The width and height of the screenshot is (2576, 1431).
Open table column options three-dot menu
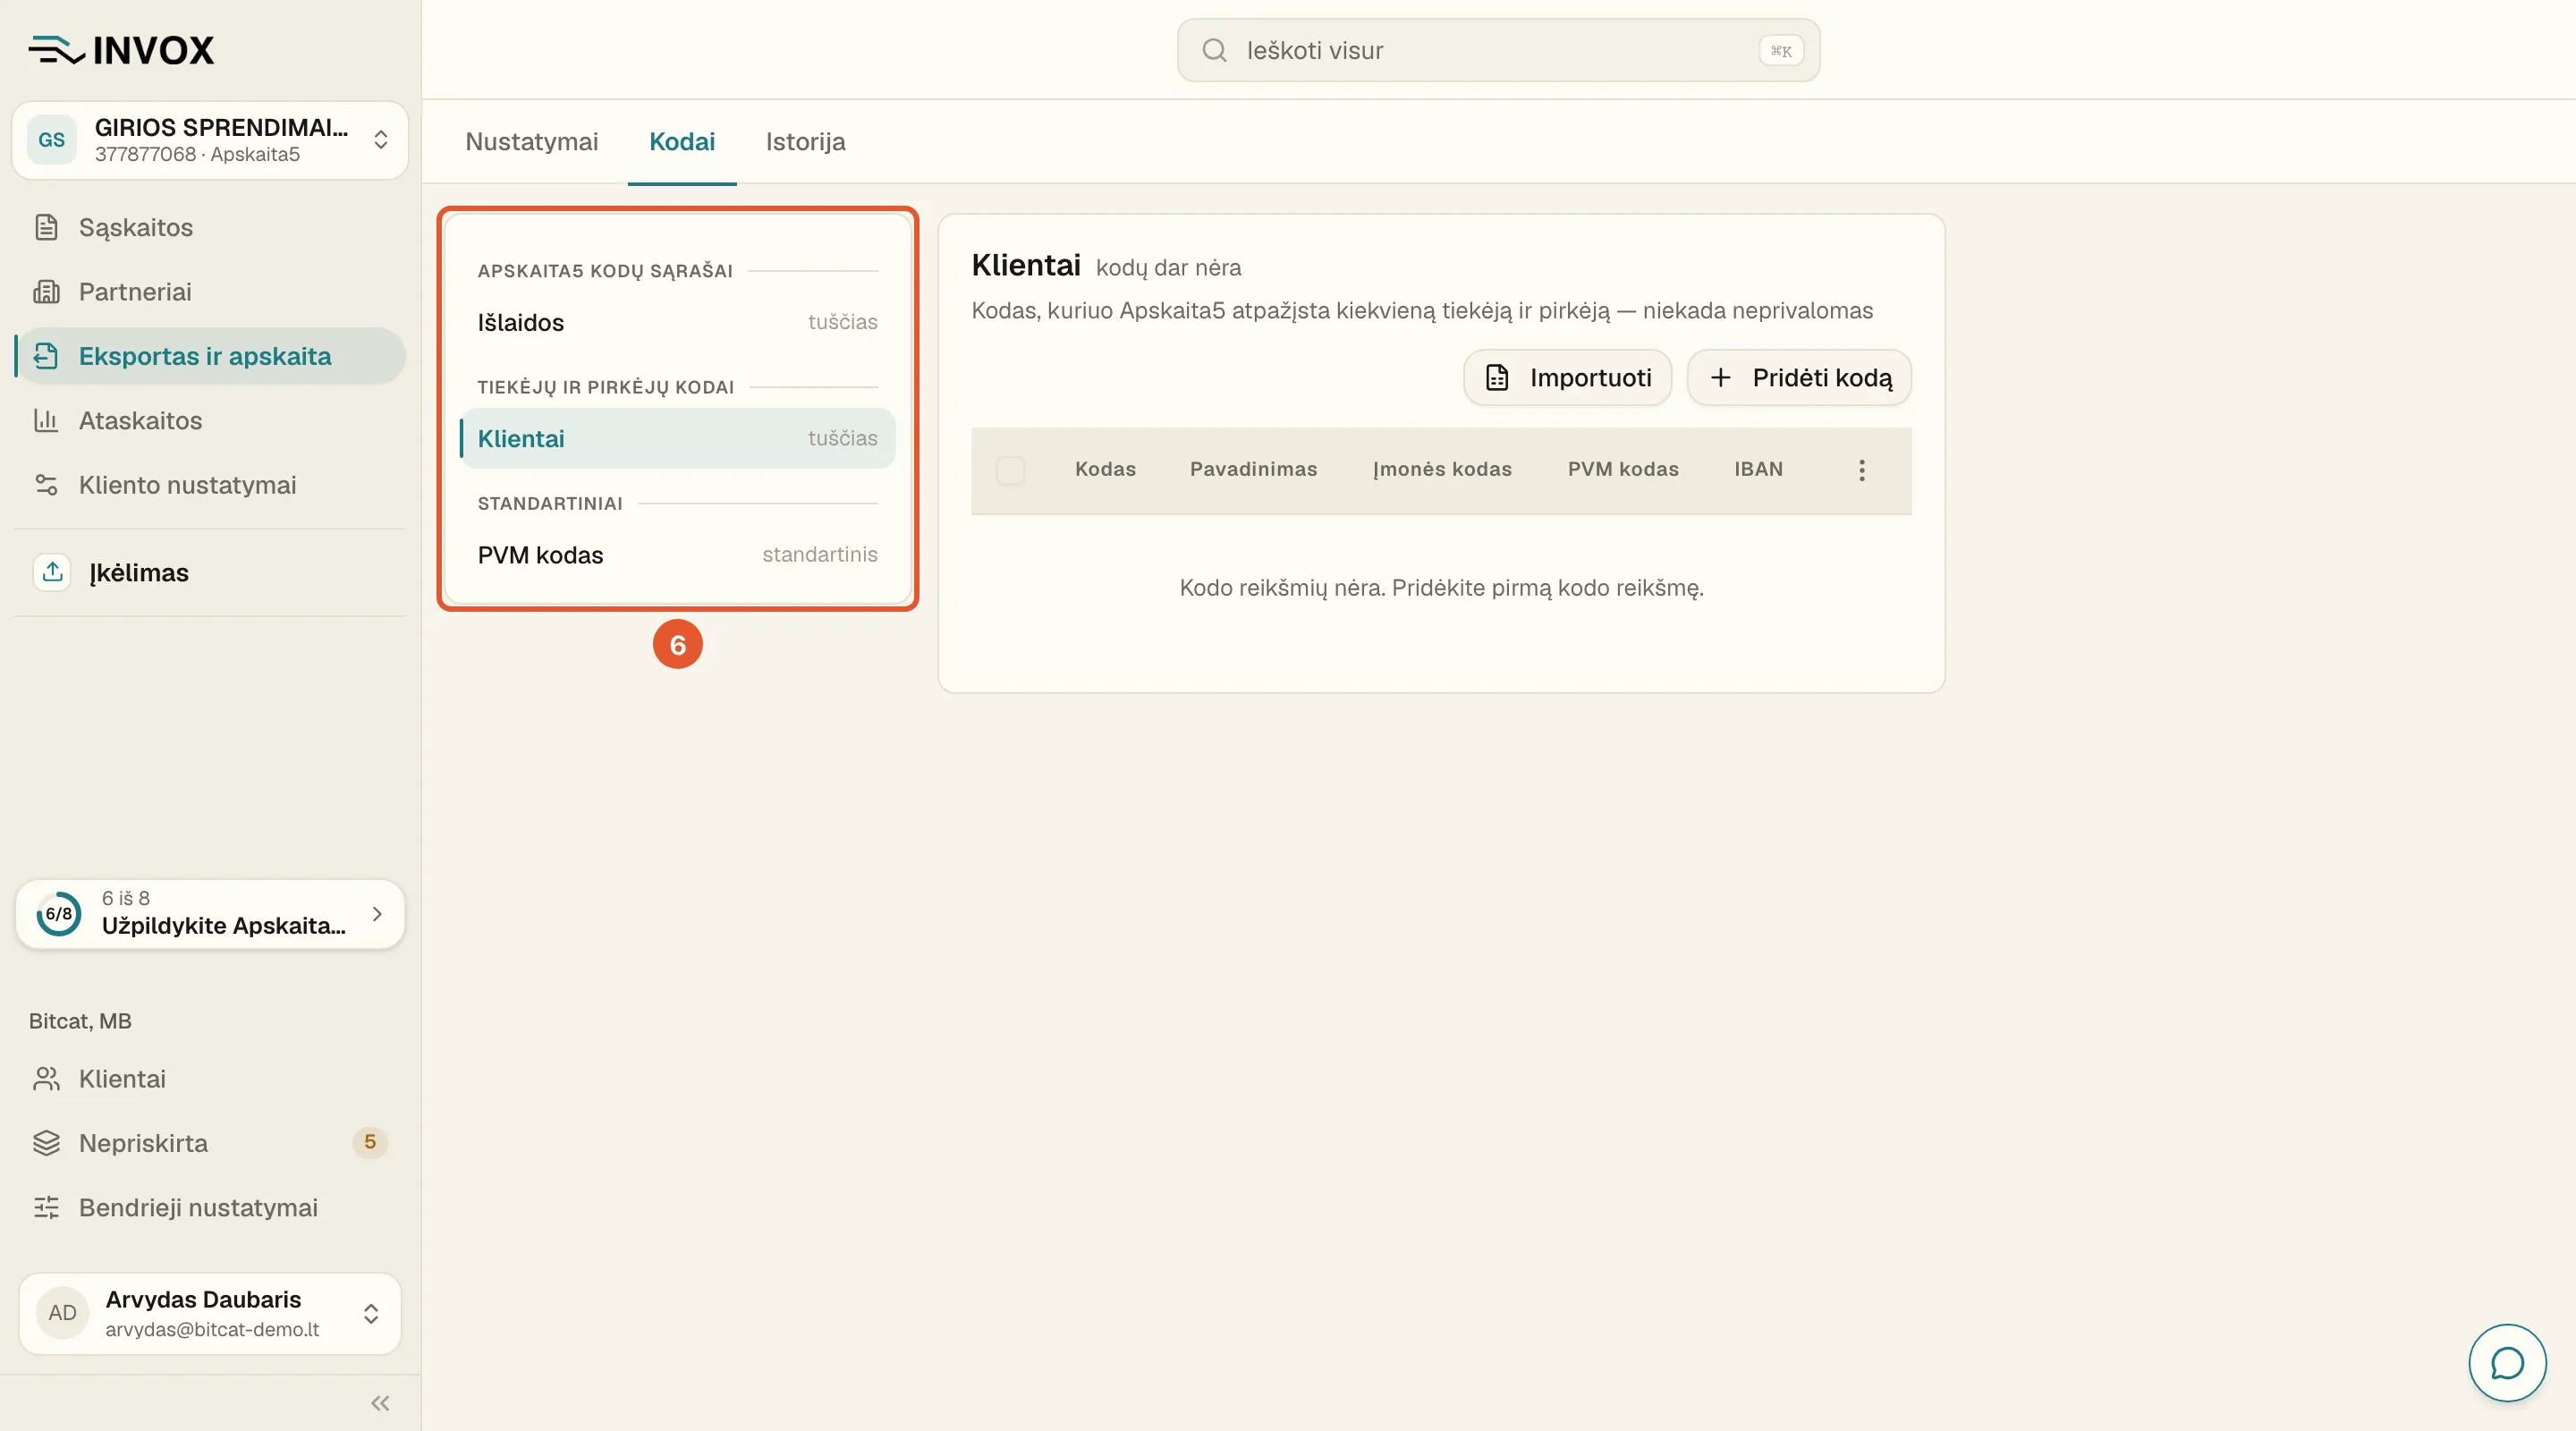point(1861,470)
